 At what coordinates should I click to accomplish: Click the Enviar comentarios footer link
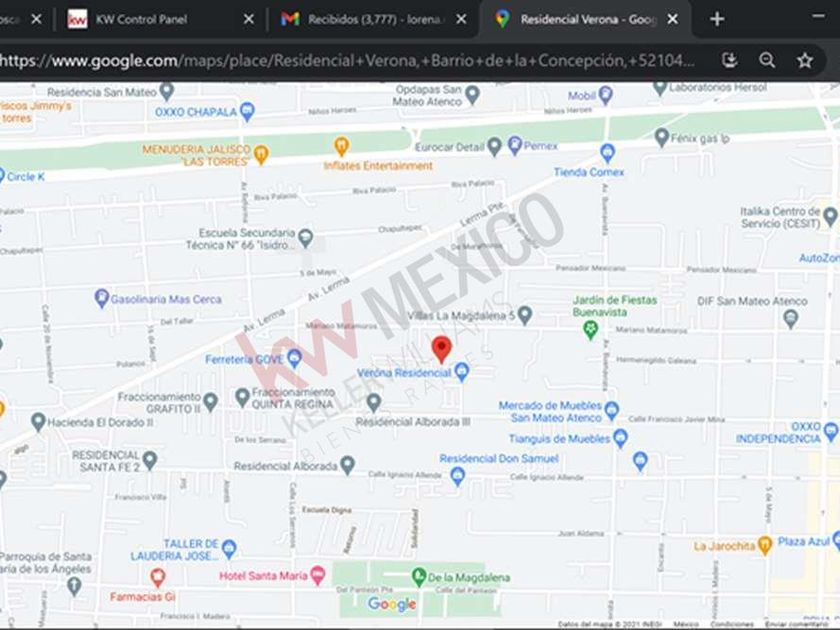[x=796, y=625]
